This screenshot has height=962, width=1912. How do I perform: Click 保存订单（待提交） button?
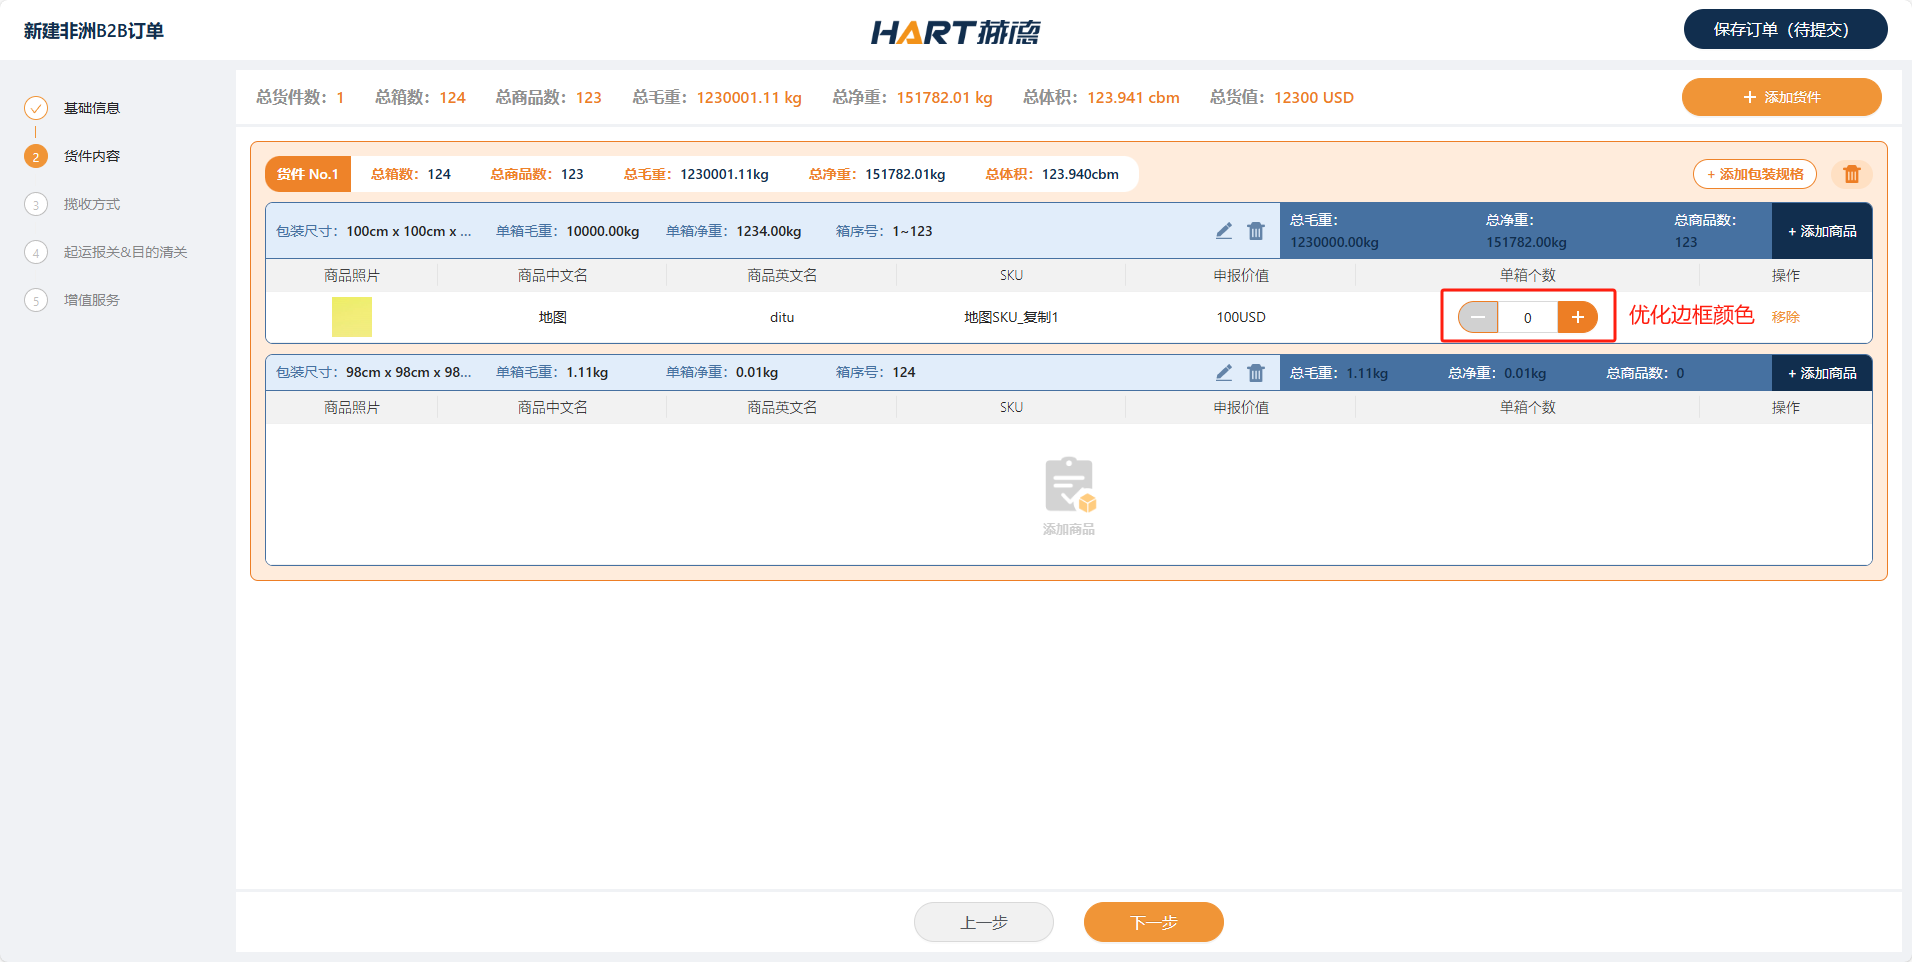tap(1785, 29)
